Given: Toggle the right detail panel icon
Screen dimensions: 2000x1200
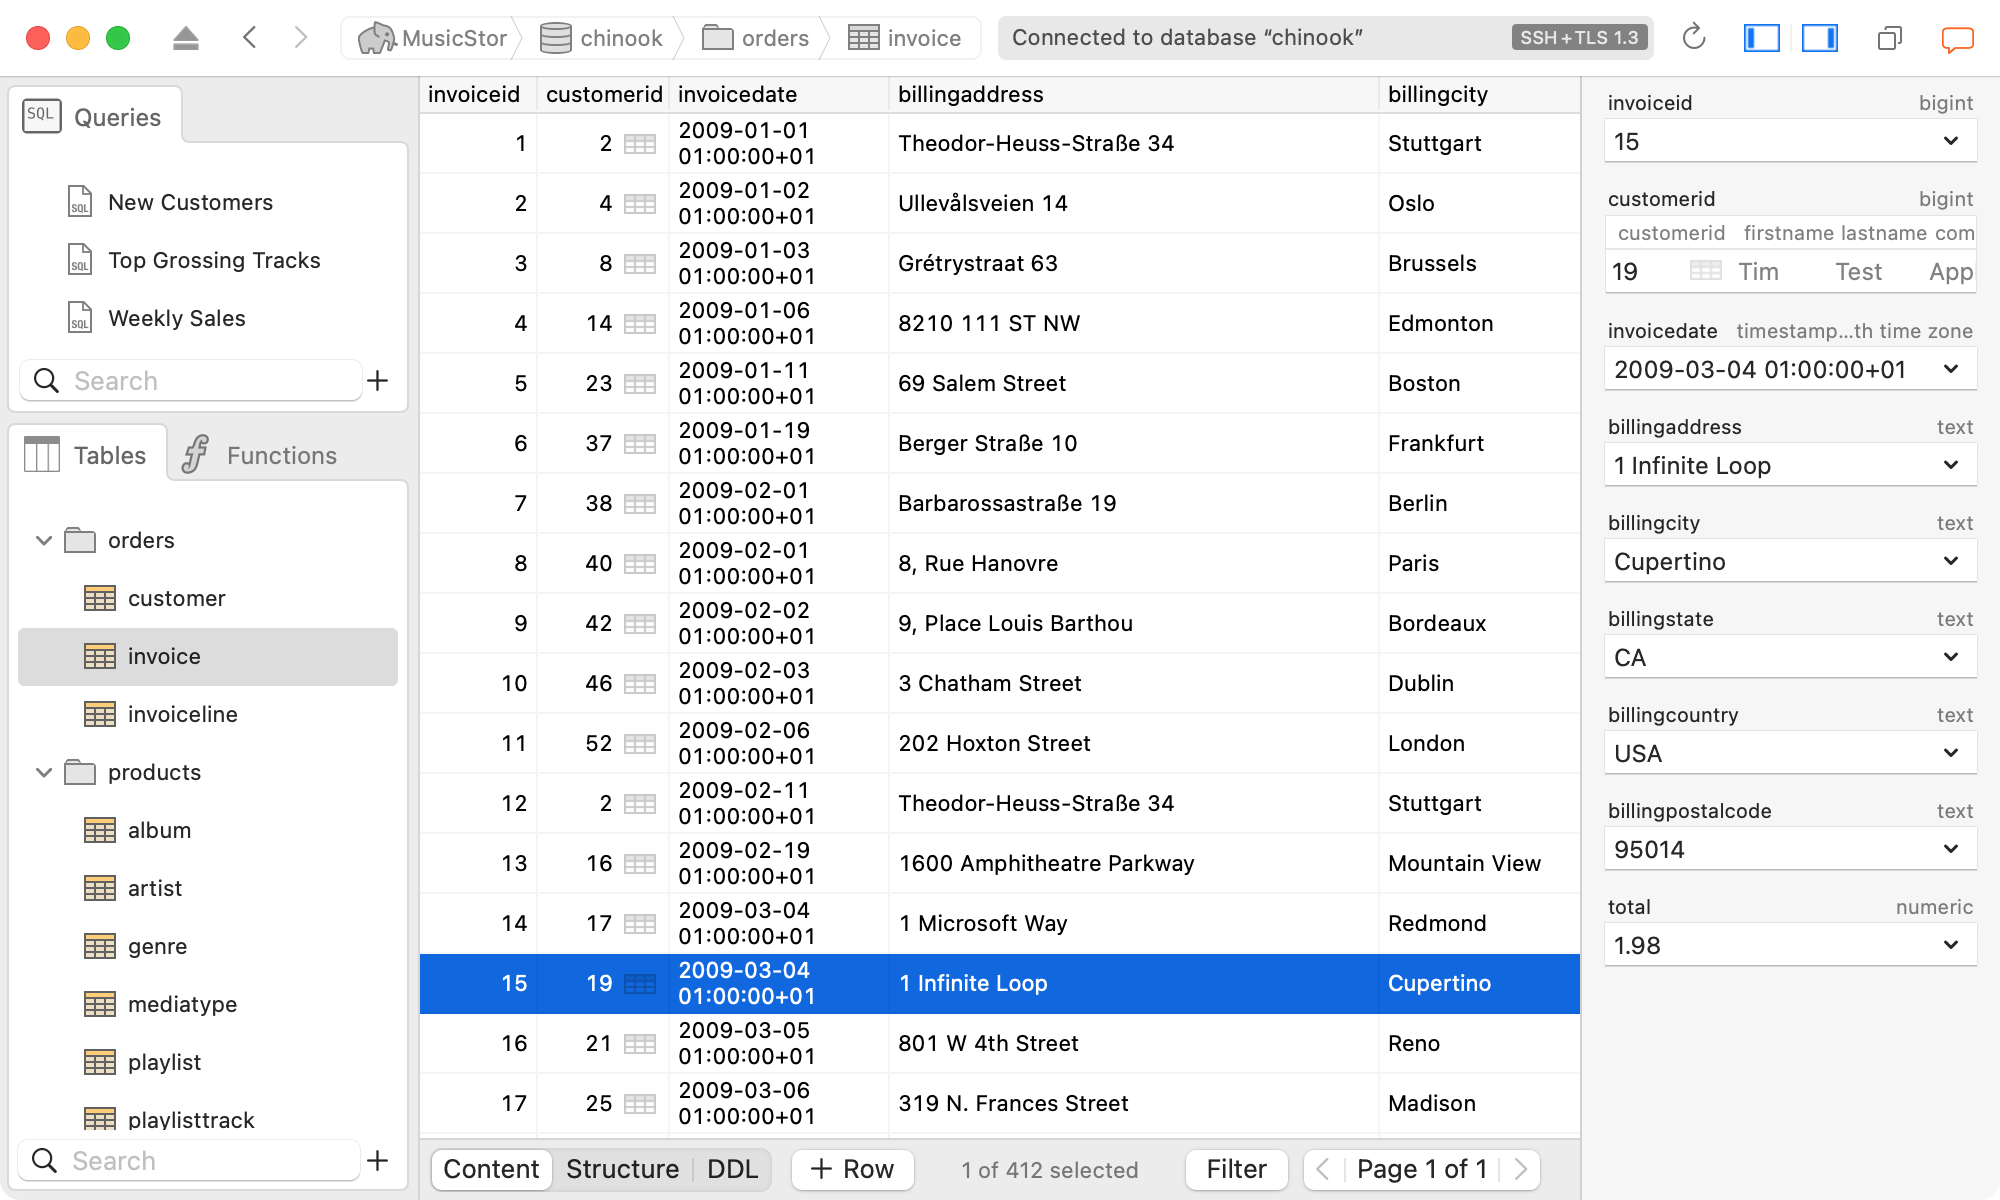Looking at the screenshot, I should pos(1821,39).
